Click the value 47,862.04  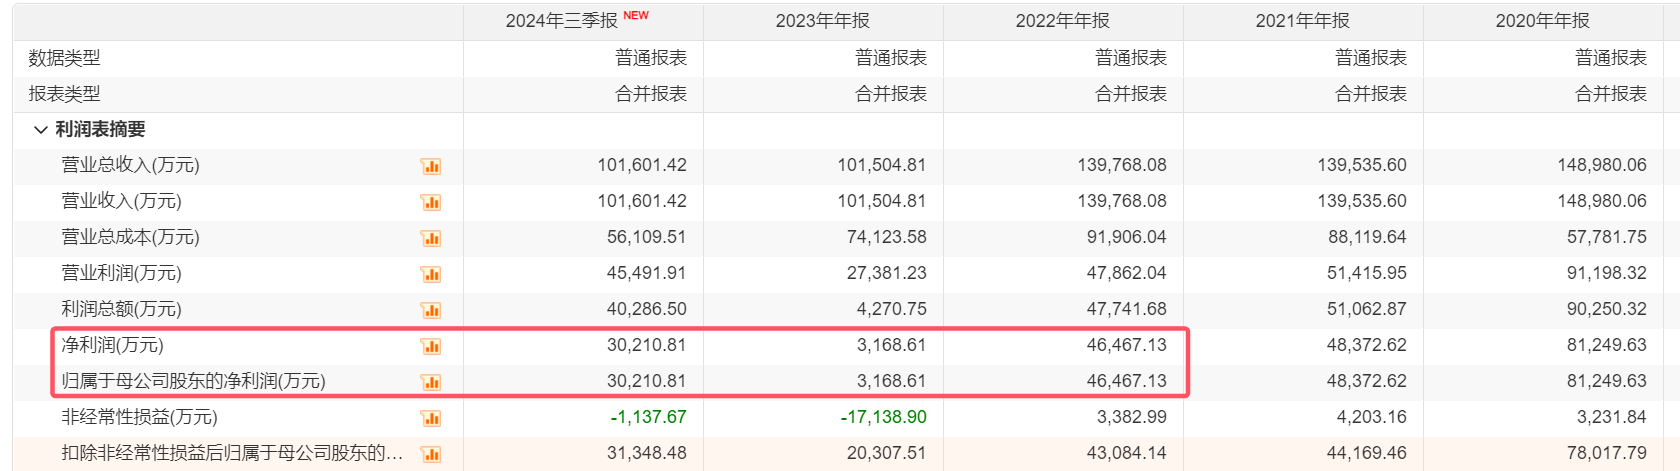pyautogui.click(x=1127, y=273)
